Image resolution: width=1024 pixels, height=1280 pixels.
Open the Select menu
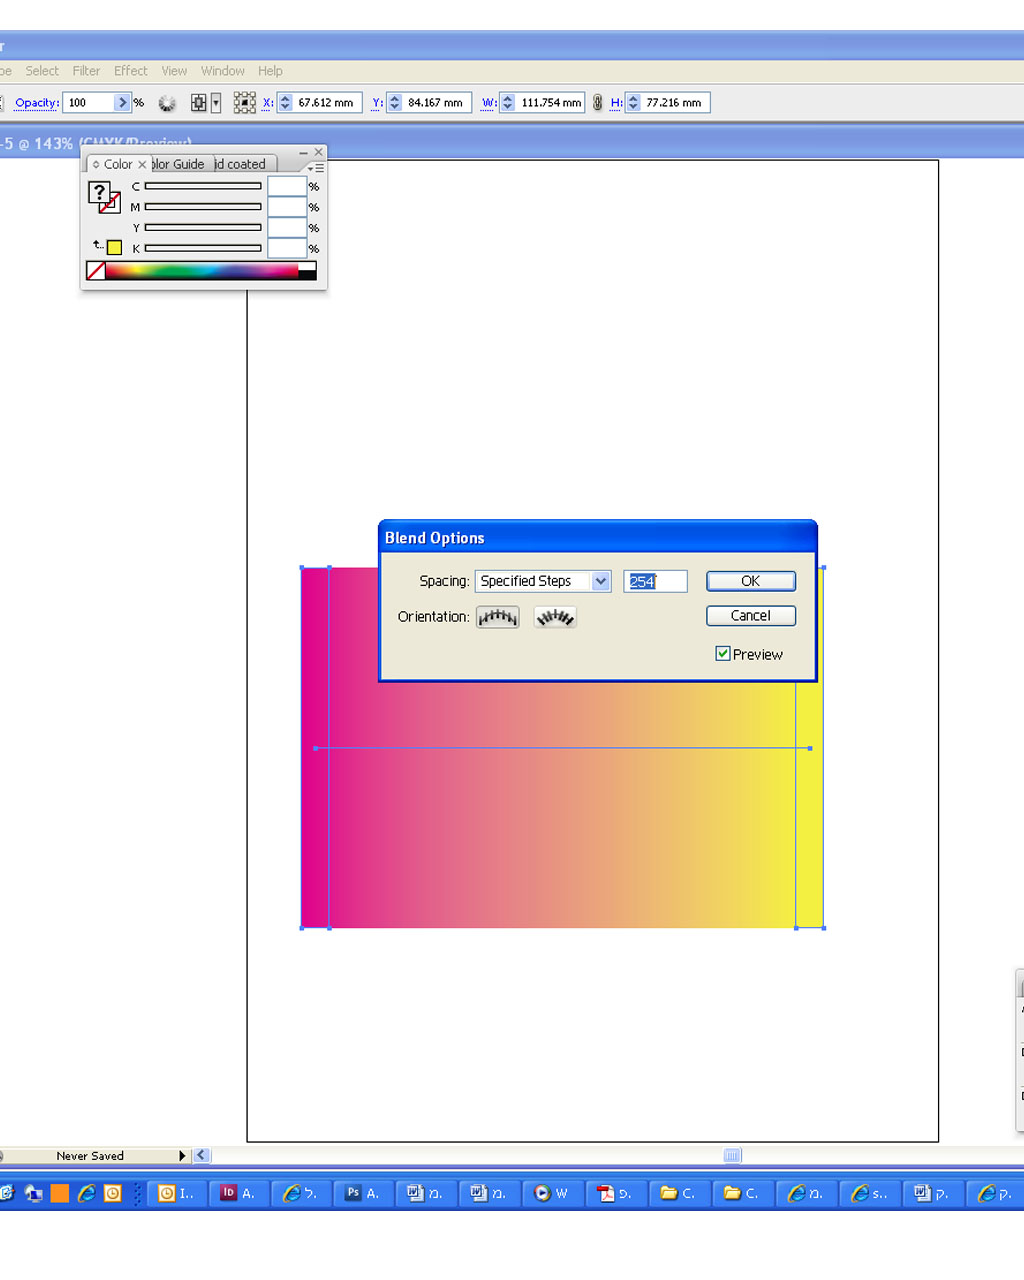click(x=42, y=71)
